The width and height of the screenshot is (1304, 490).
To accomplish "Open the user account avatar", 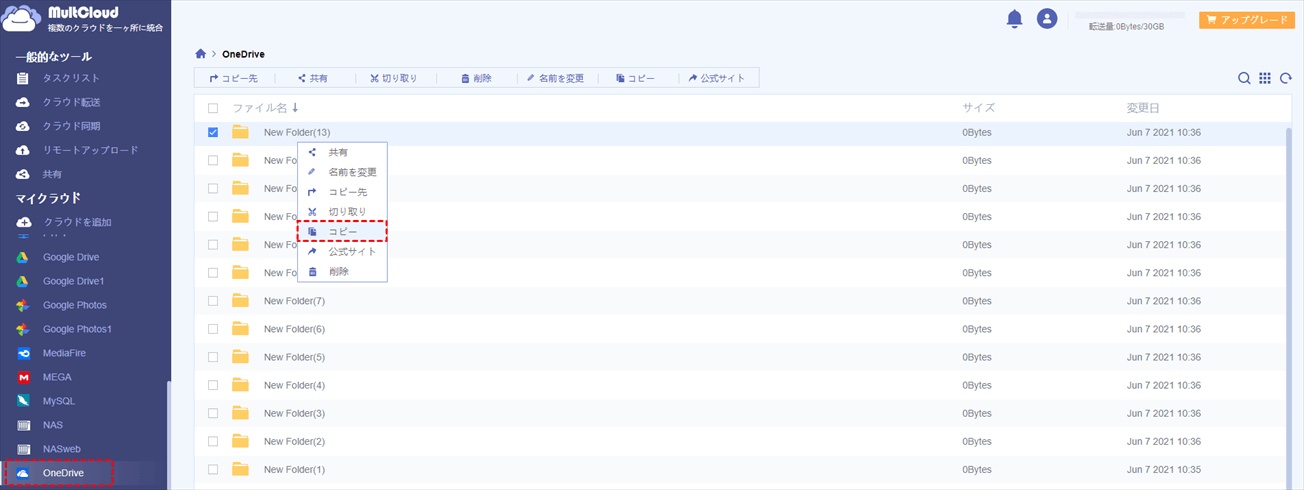I will (x=1047, y=19).
